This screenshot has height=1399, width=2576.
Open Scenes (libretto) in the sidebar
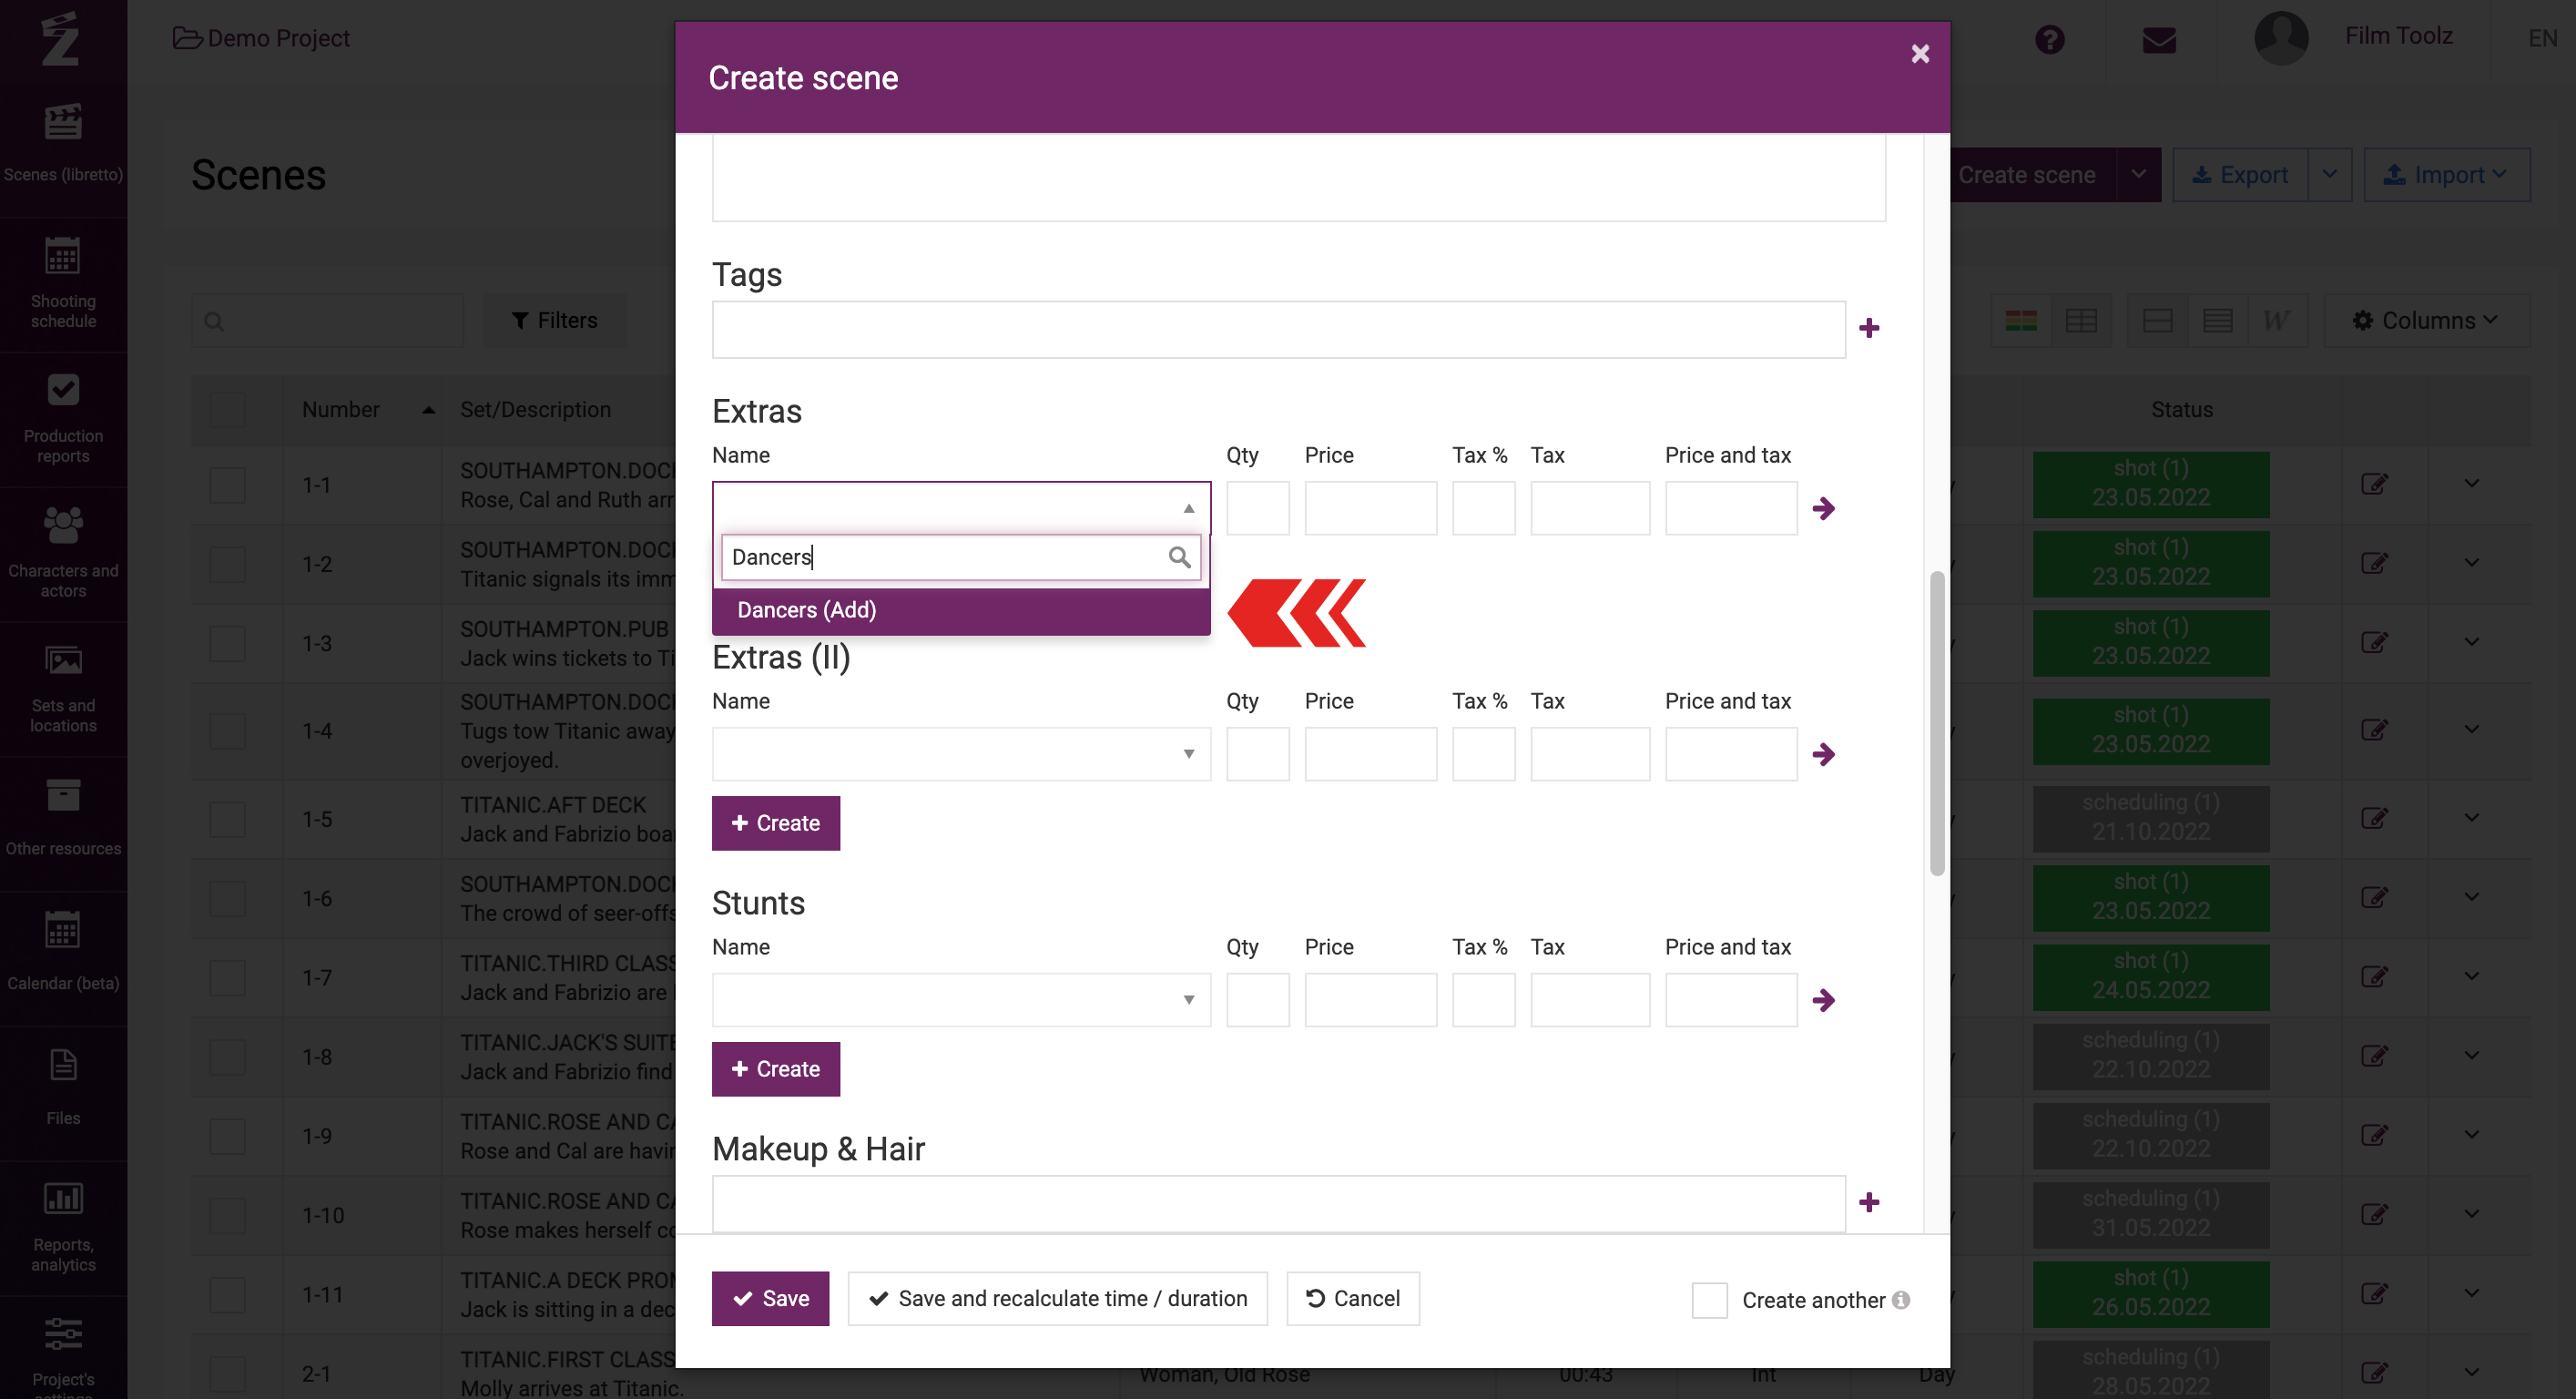[x=63, y=145]
